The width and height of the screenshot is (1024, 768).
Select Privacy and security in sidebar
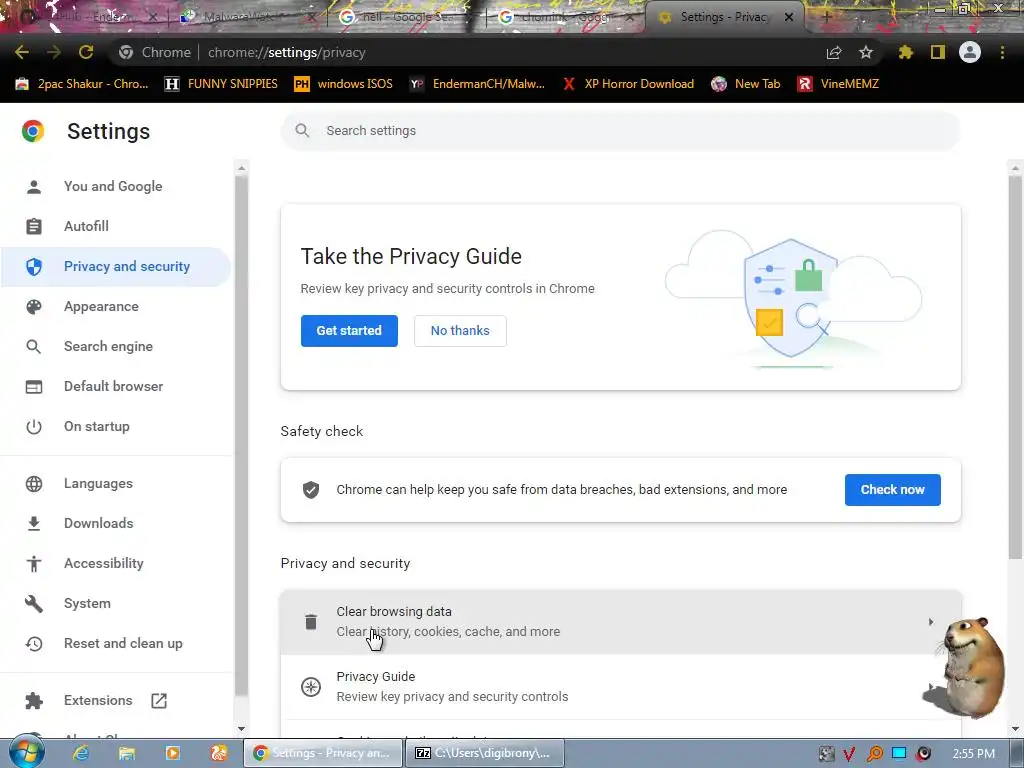(x=116, y=266)
